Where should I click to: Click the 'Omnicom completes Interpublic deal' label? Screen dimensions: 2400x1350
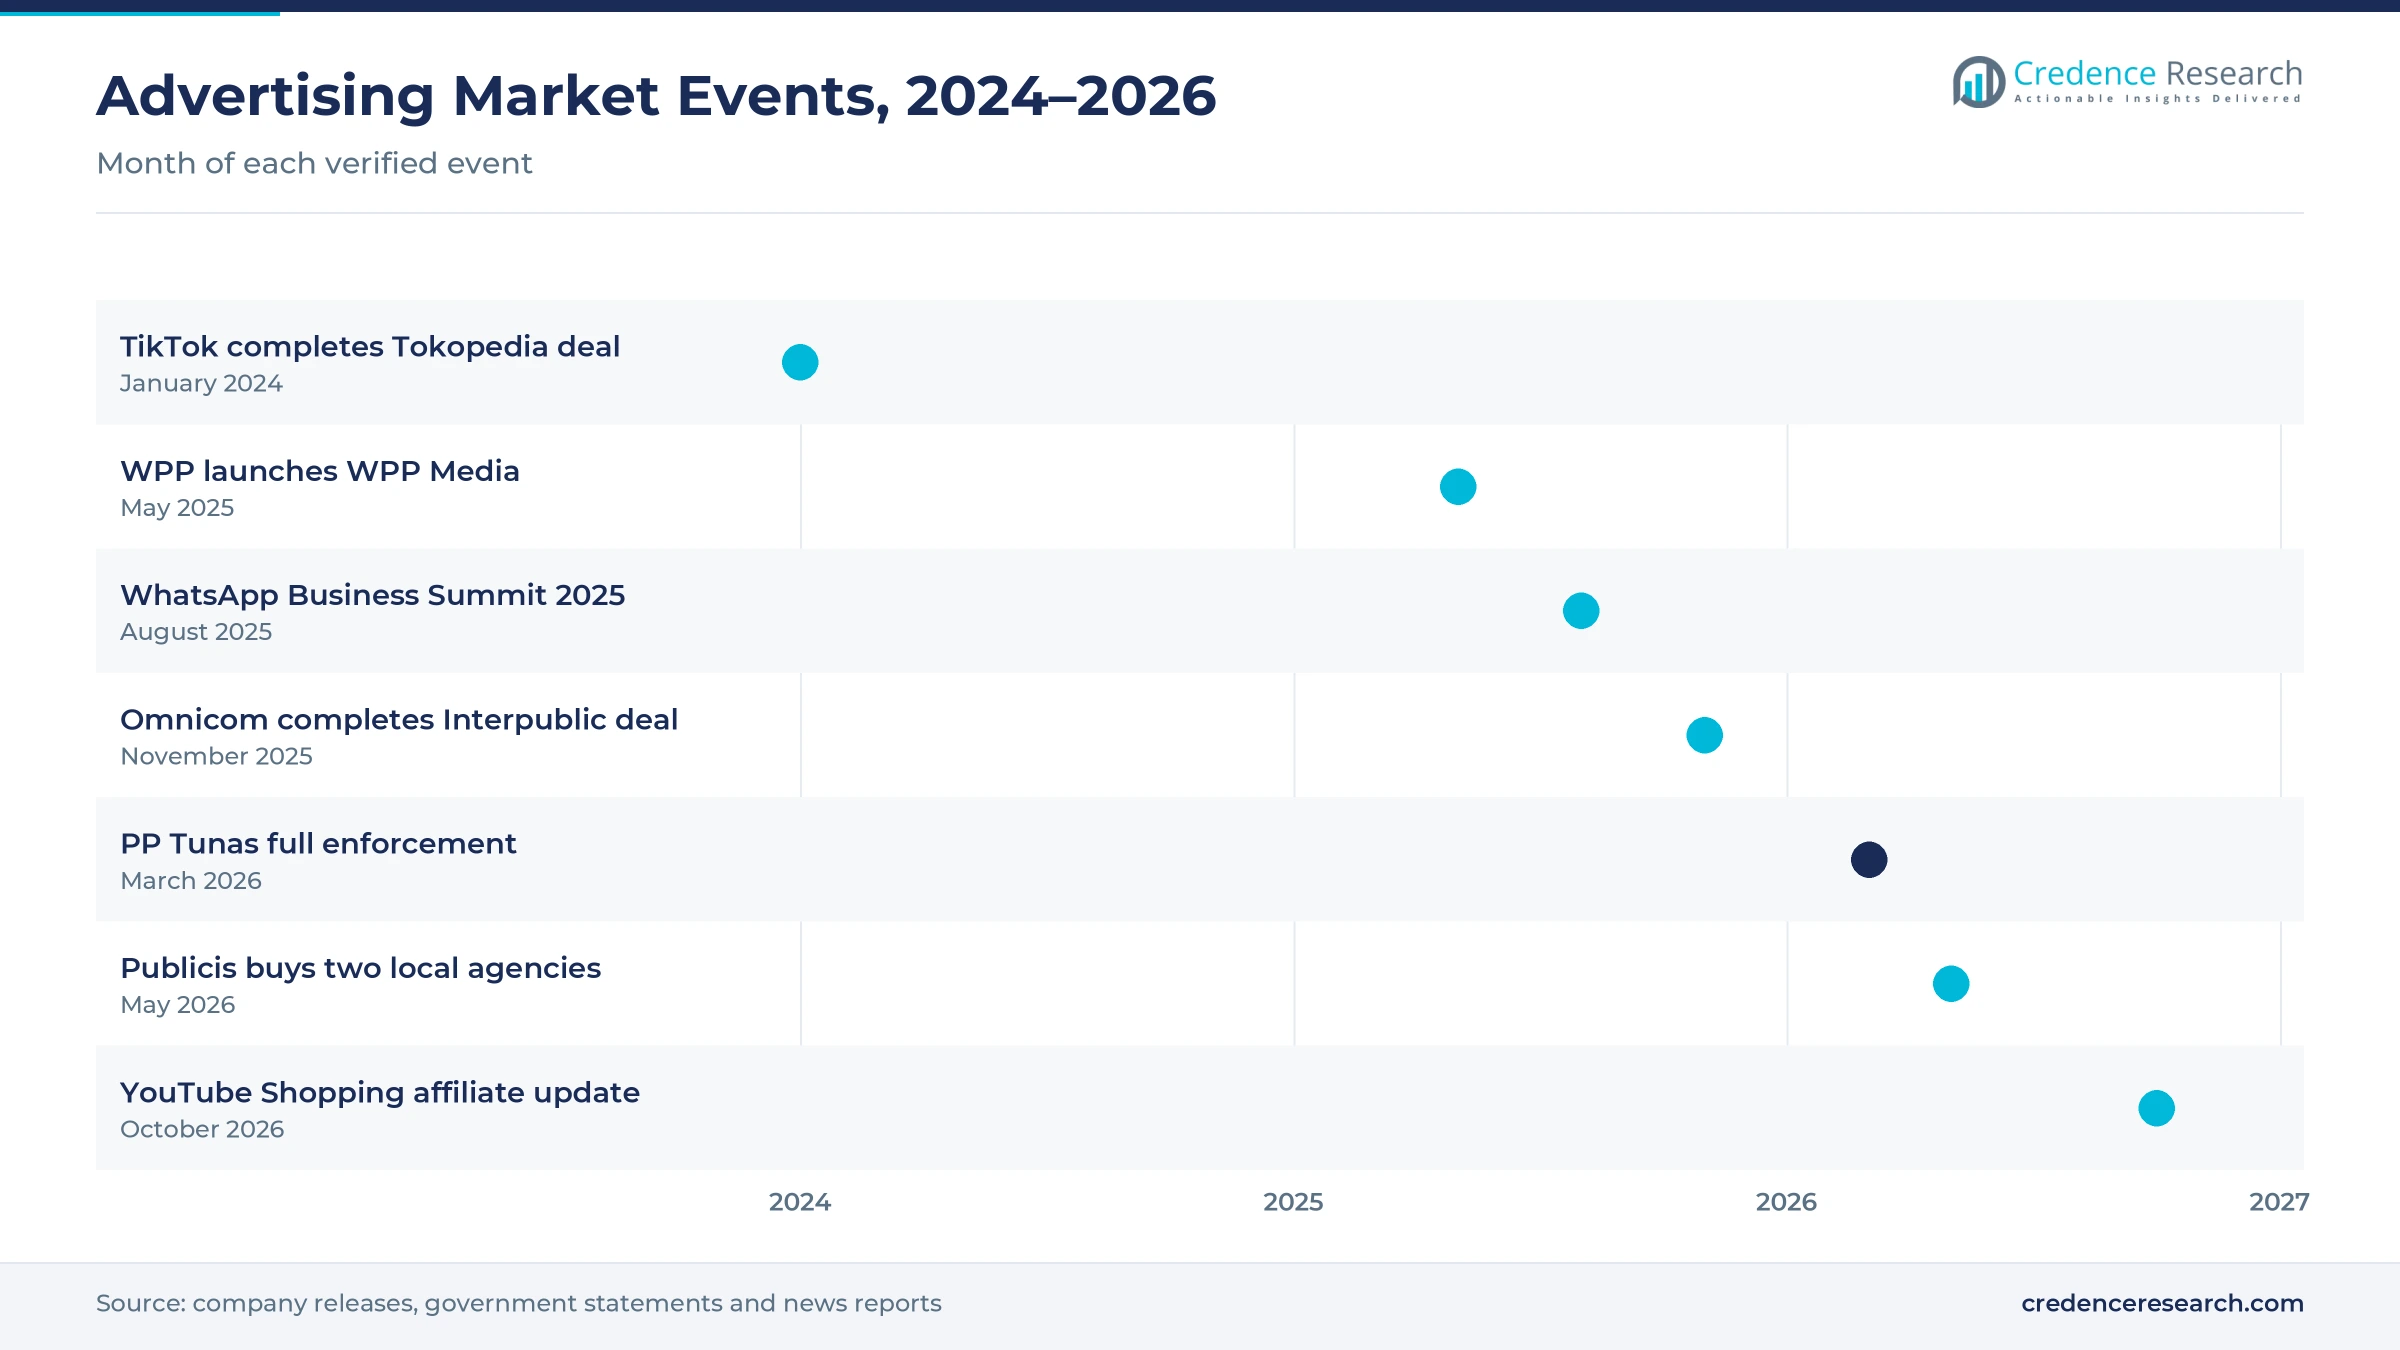(399, 719)
